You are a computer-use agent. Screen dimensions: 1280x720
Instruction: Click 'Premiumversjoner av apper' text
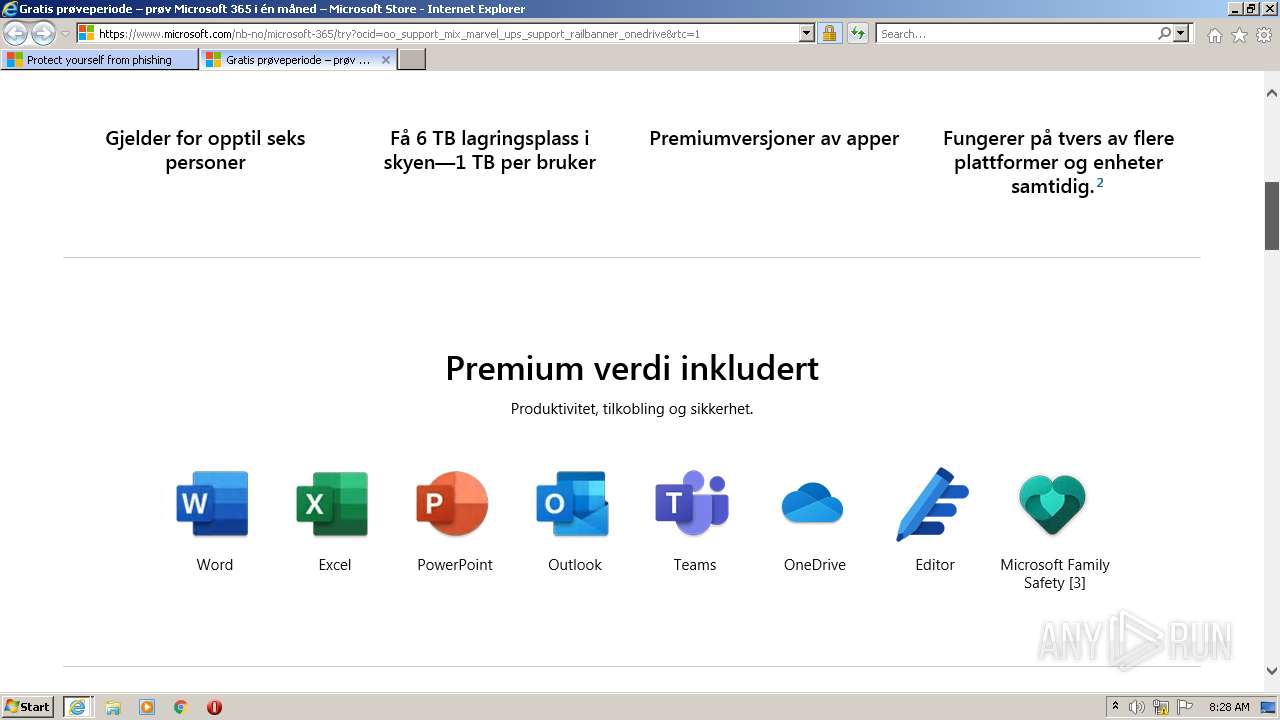point(774,138)
